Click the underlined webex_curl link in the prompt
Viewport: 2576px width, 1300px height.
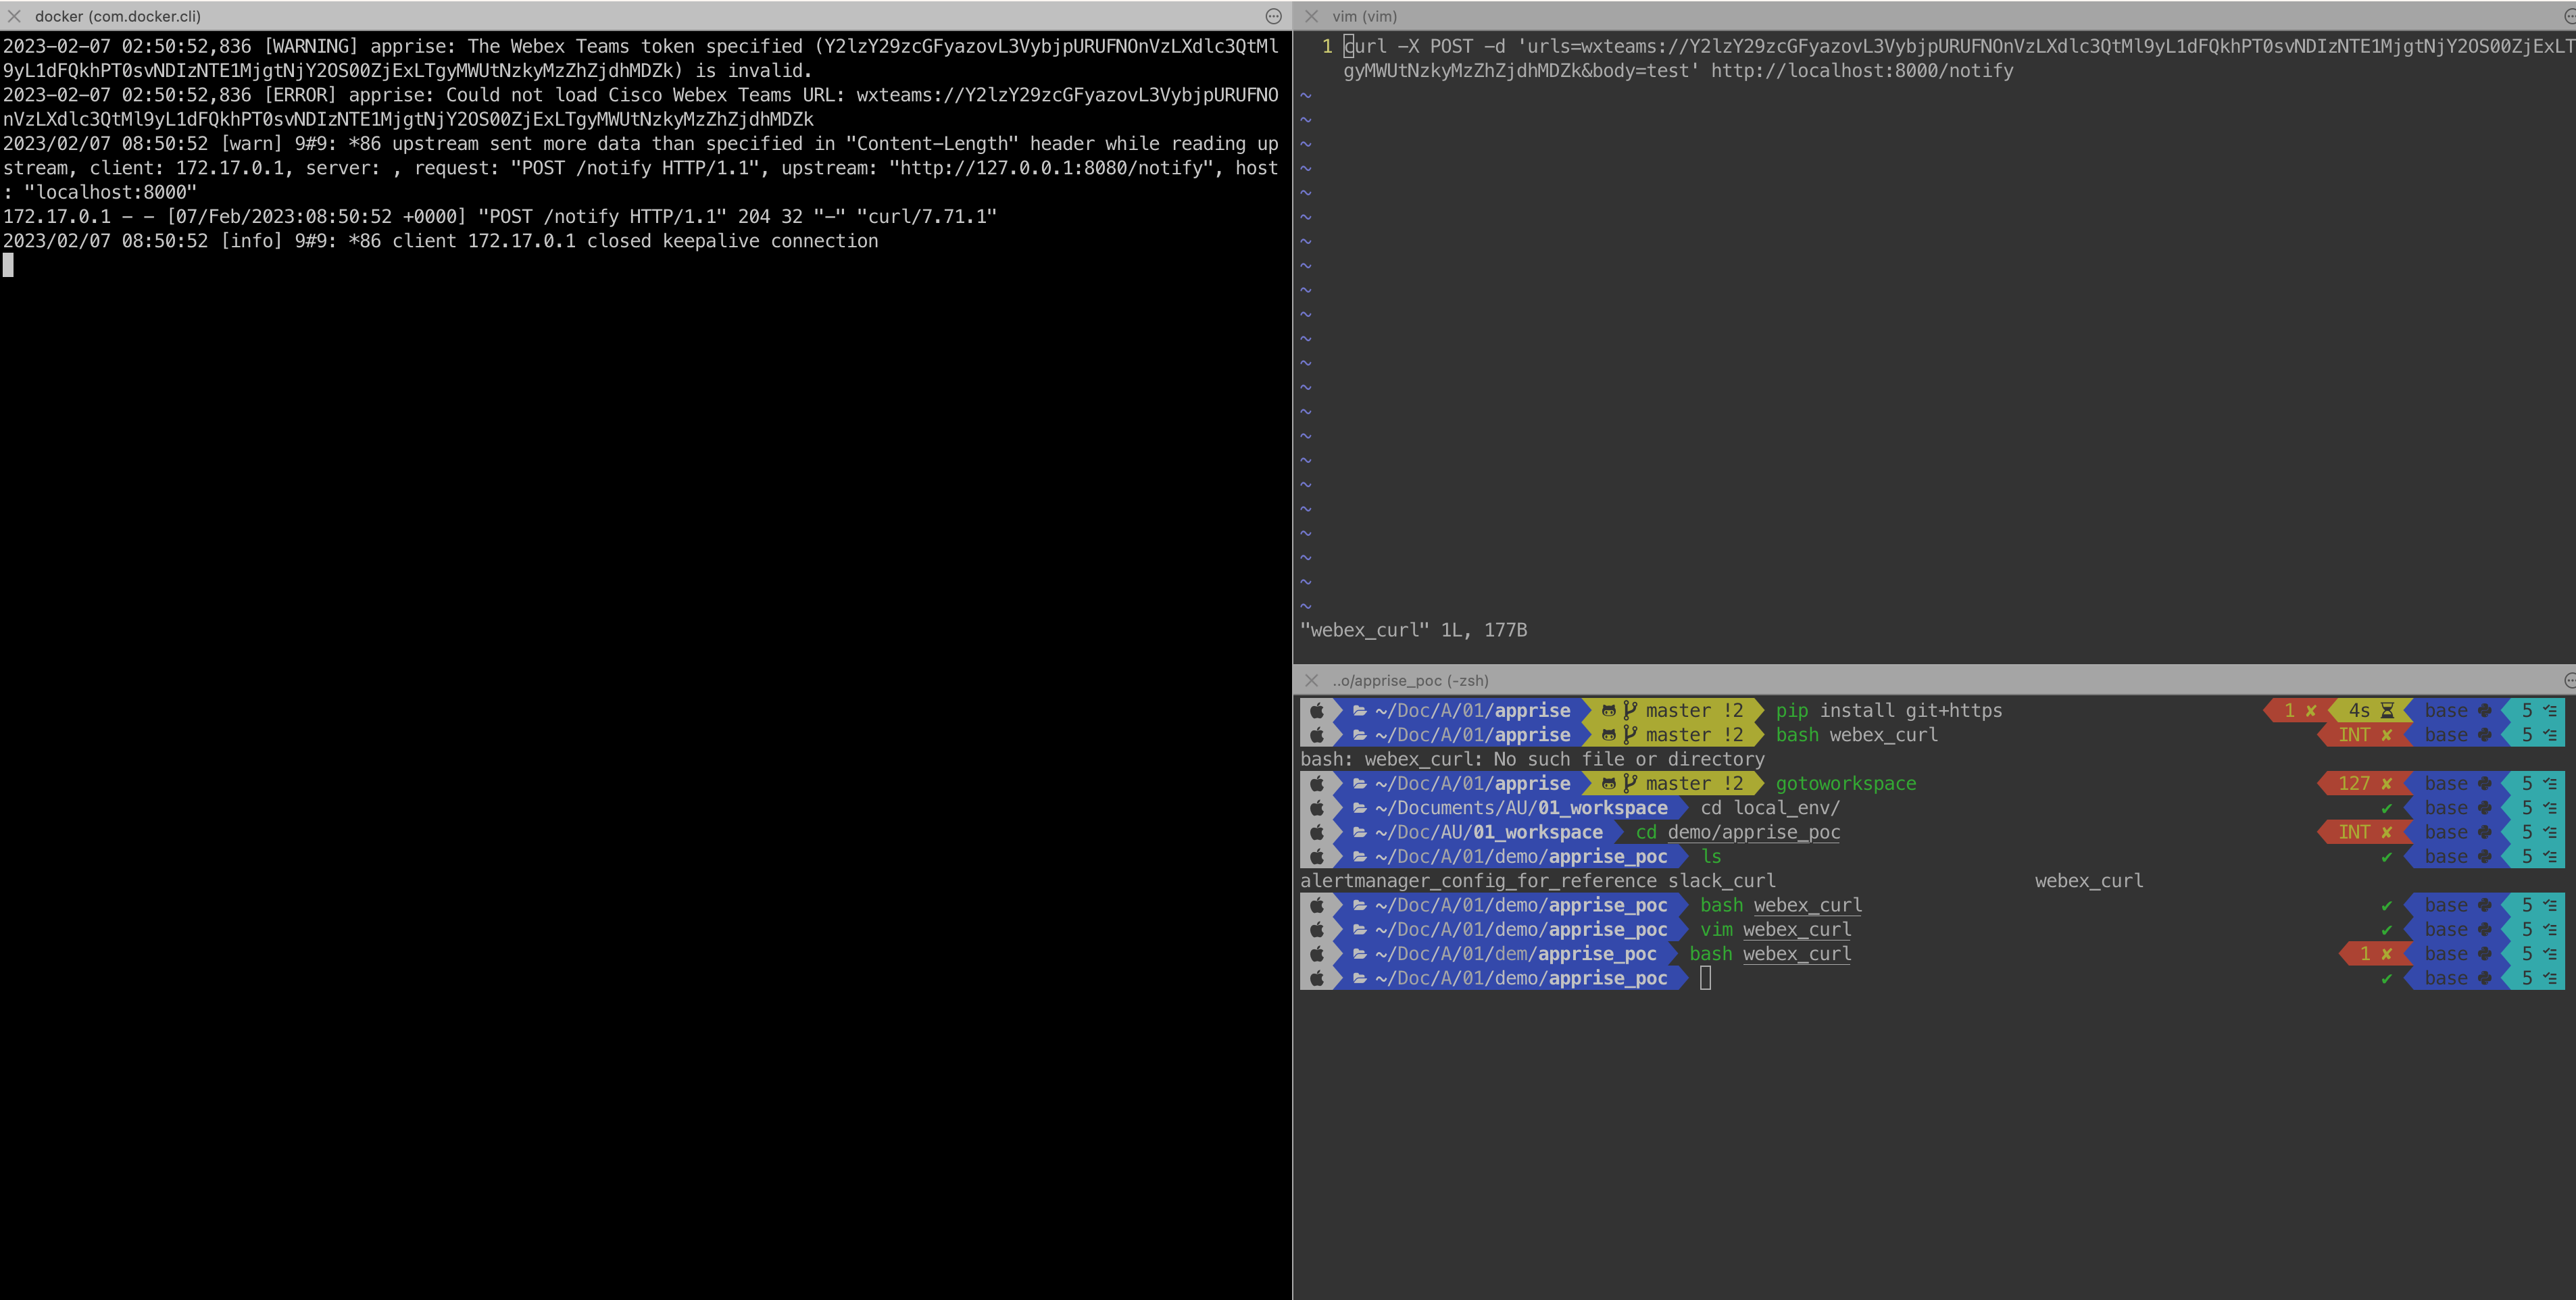click(1808, 904)
